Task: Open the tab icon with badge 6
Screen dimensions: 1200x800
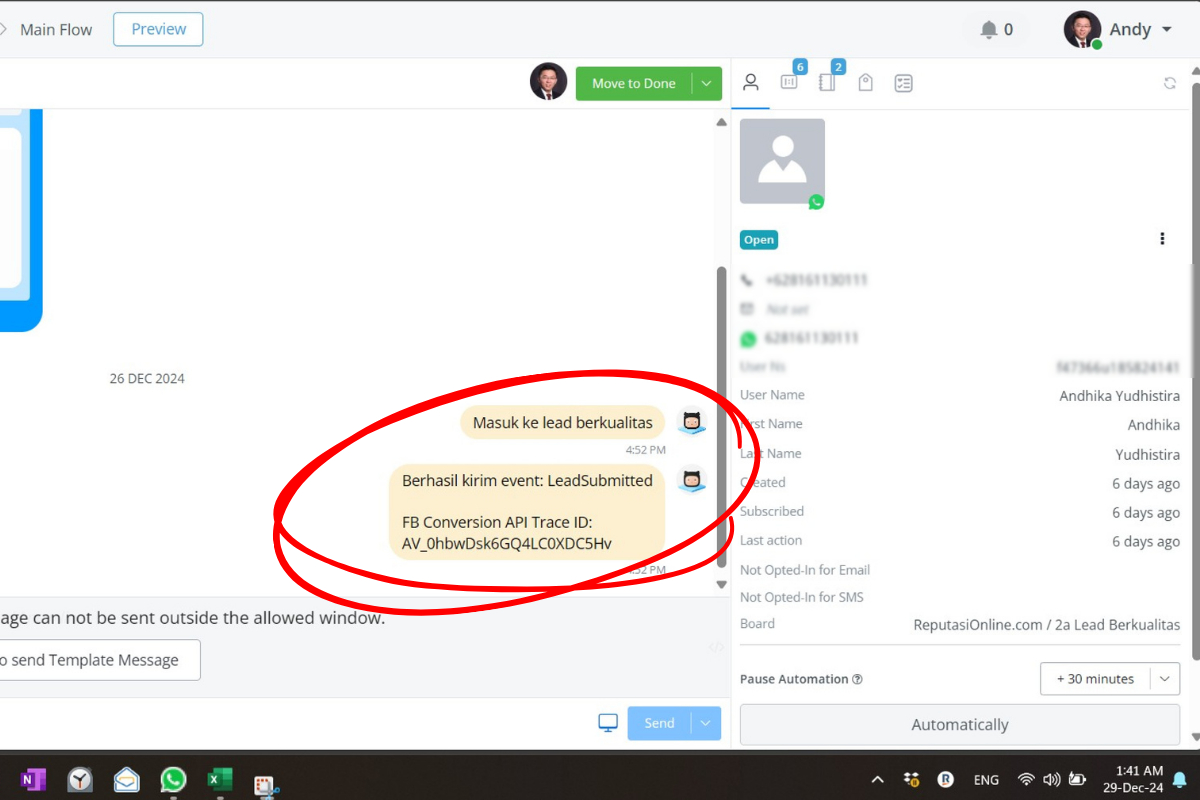Action: coord(789,83)
